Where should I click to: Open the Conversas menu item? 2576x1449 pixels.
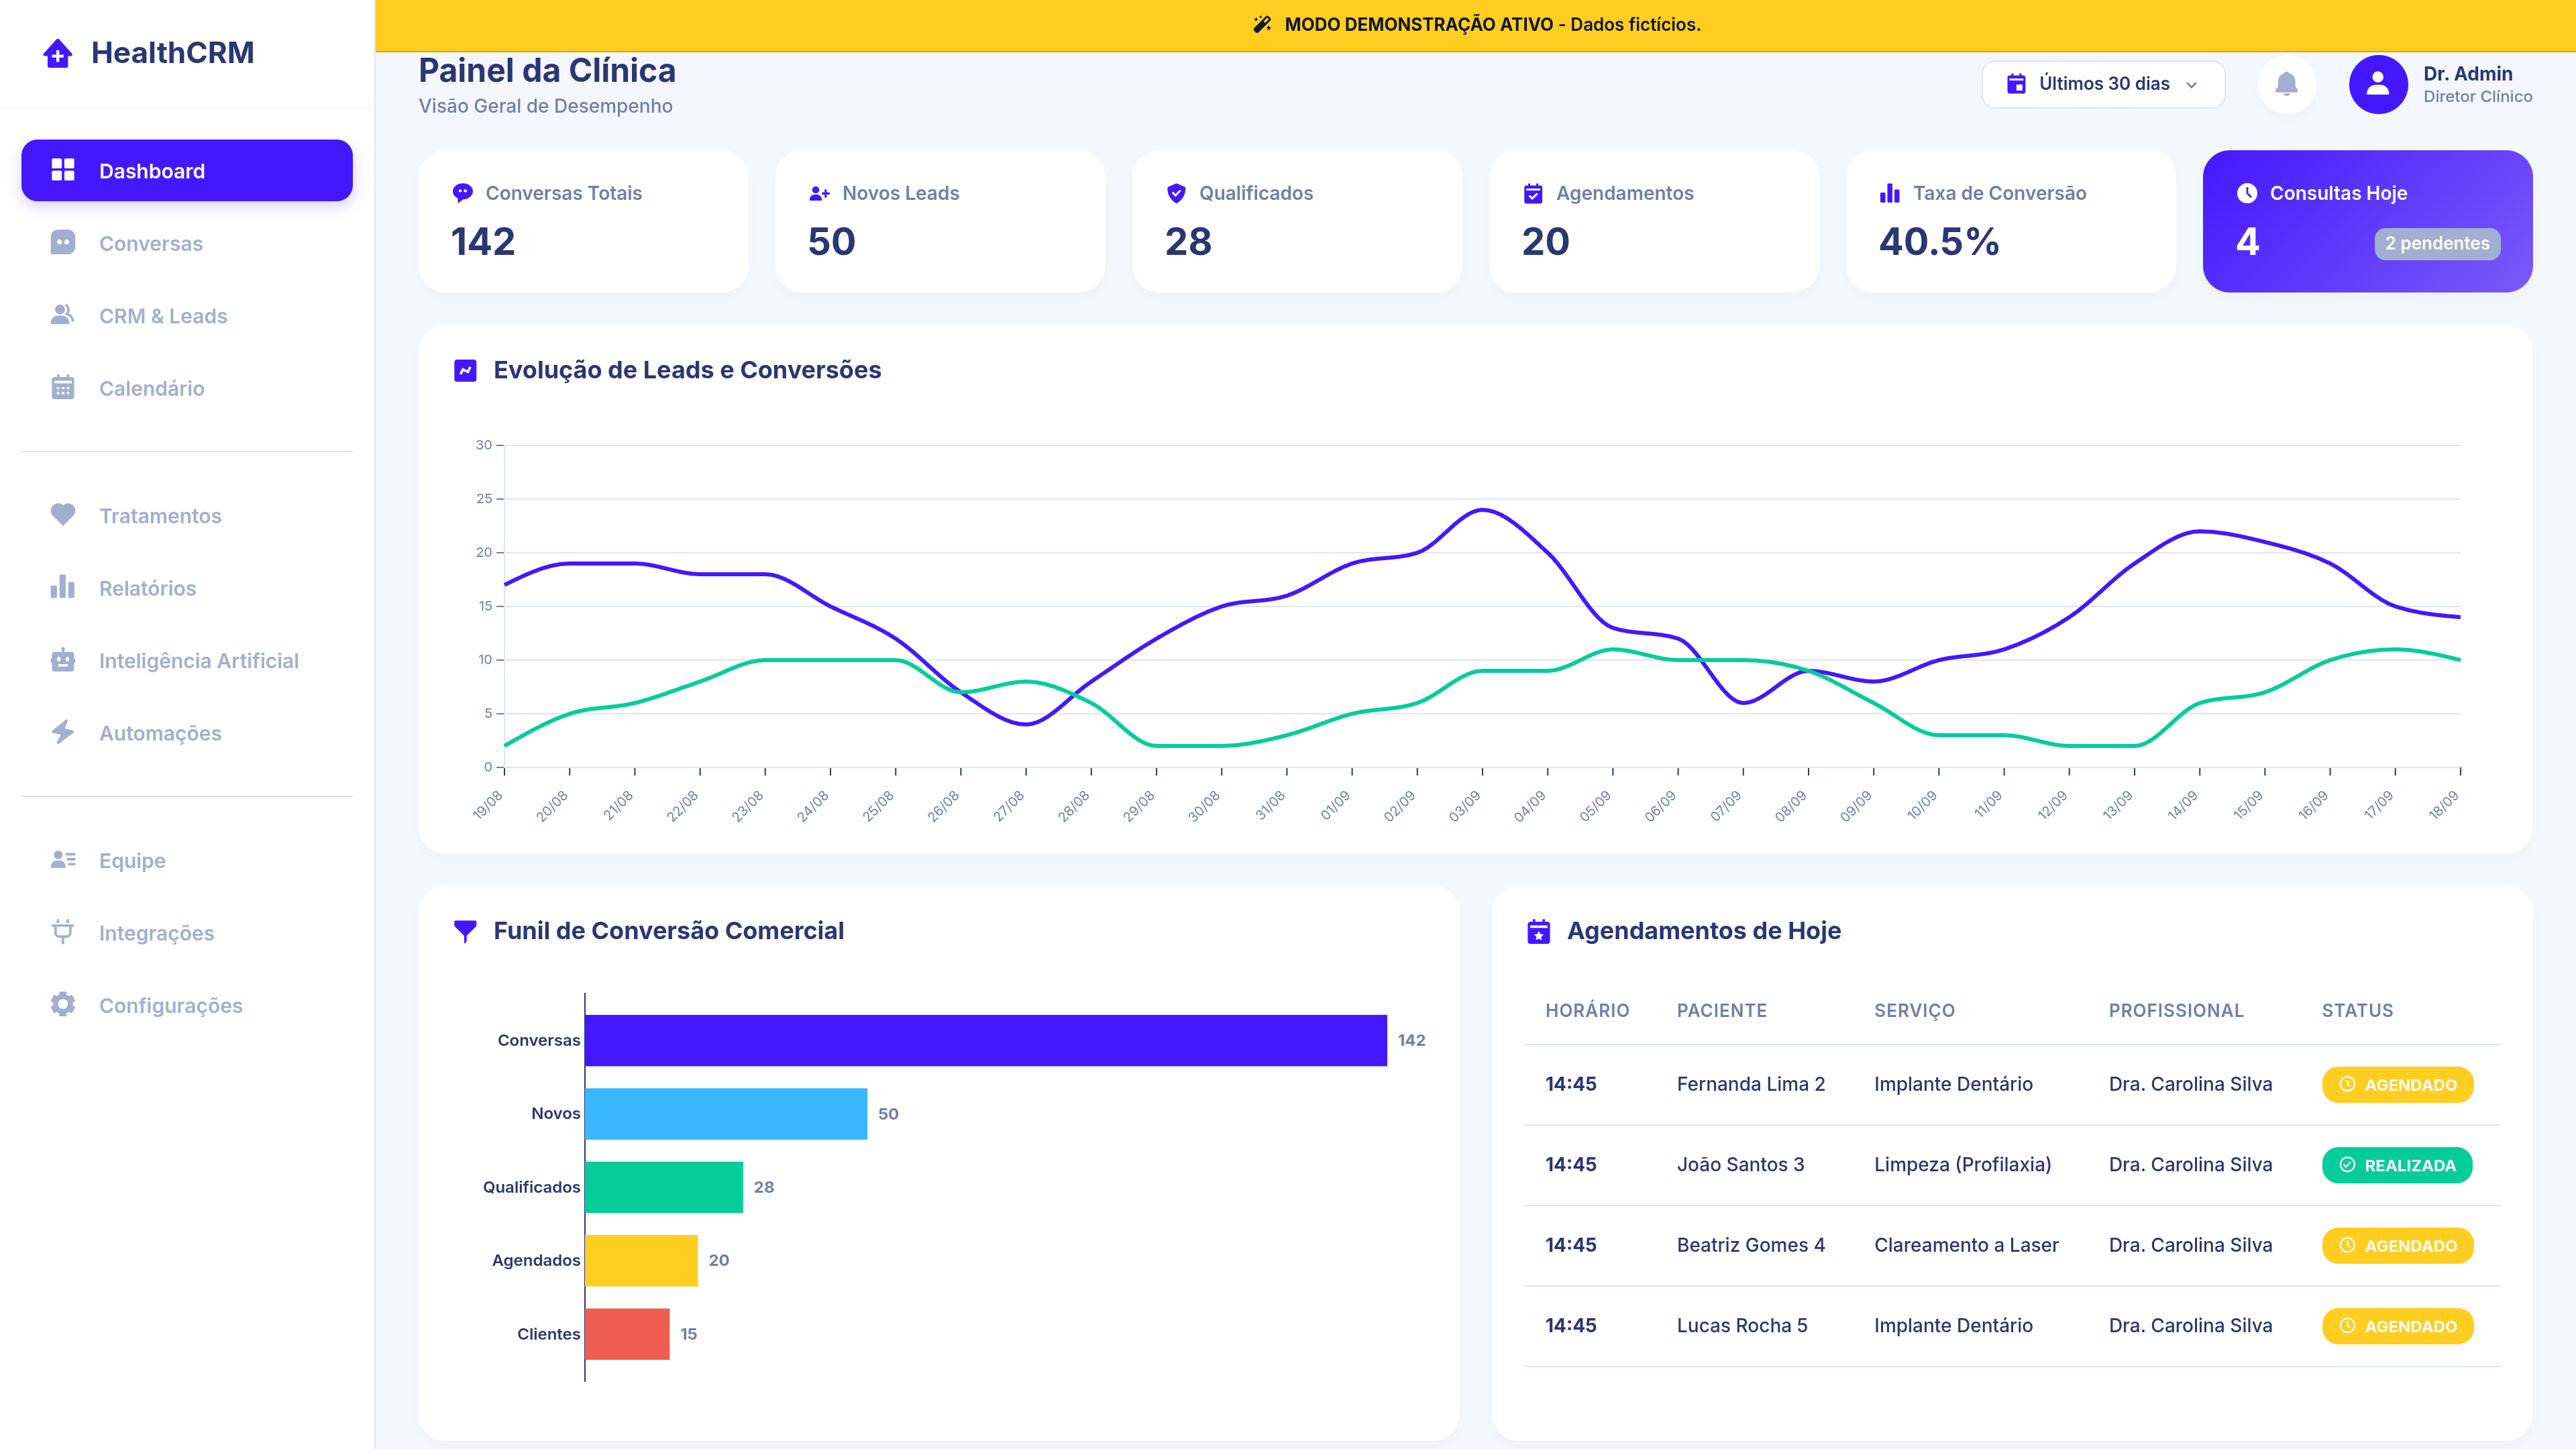coord(187,243)
